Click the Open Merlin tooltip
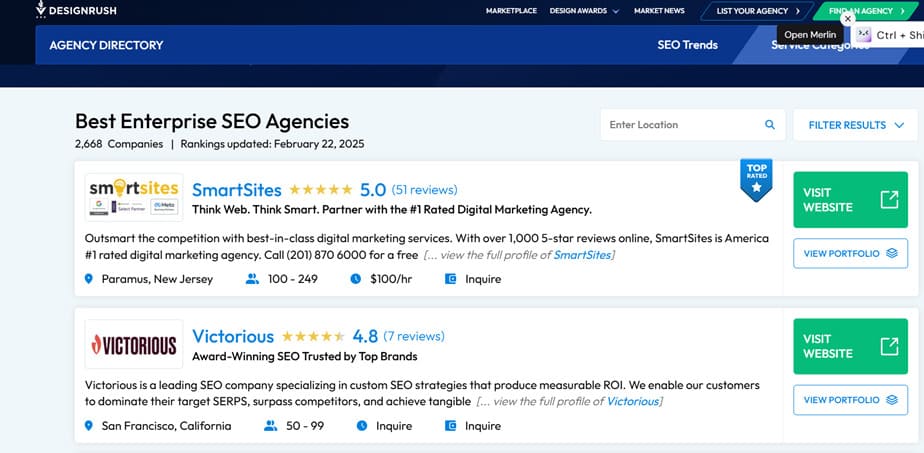Screen dimensions: 924x453 click(x=810, y=35)
